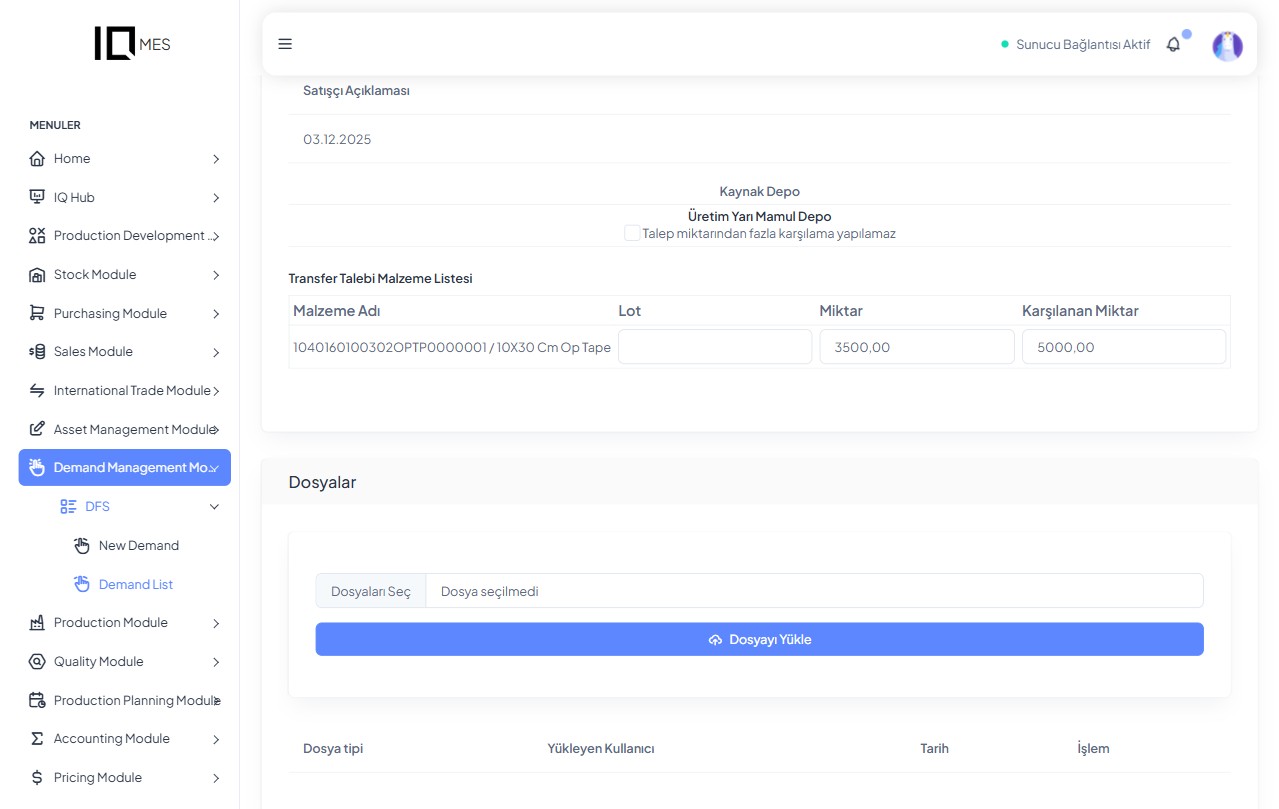Open the user profile avatar
This screenshot has width=1279, height=809.
point(1227,46)
